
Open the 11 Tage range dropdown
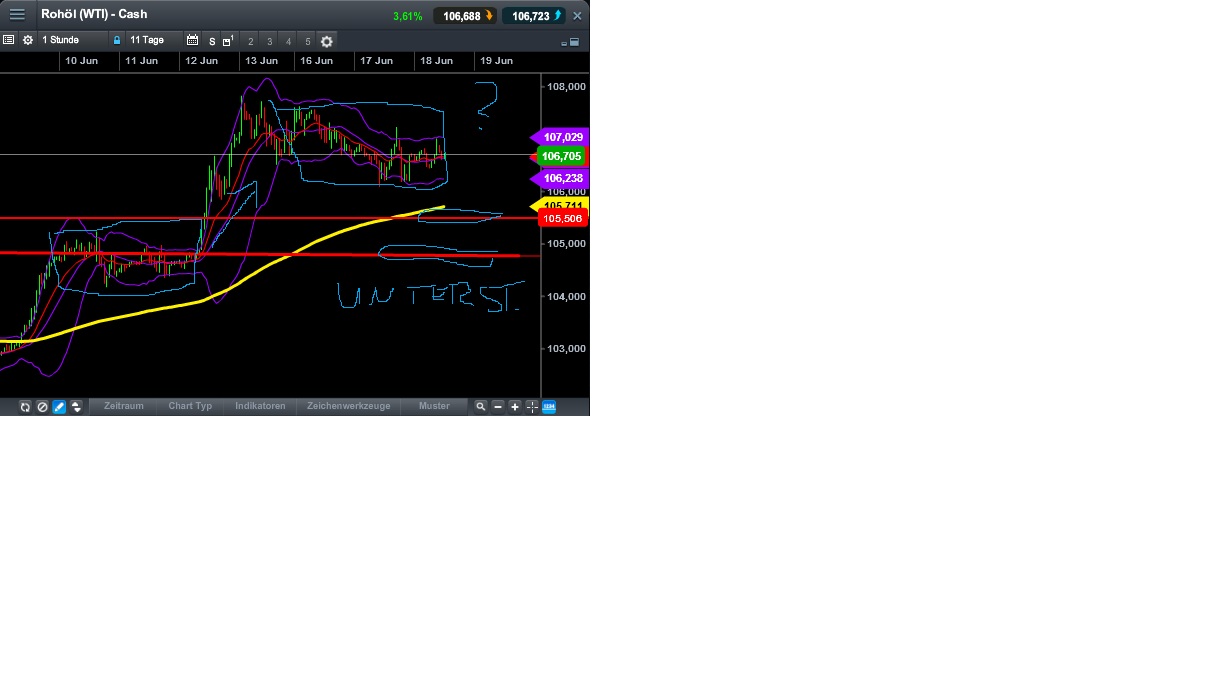pos(146,41)
